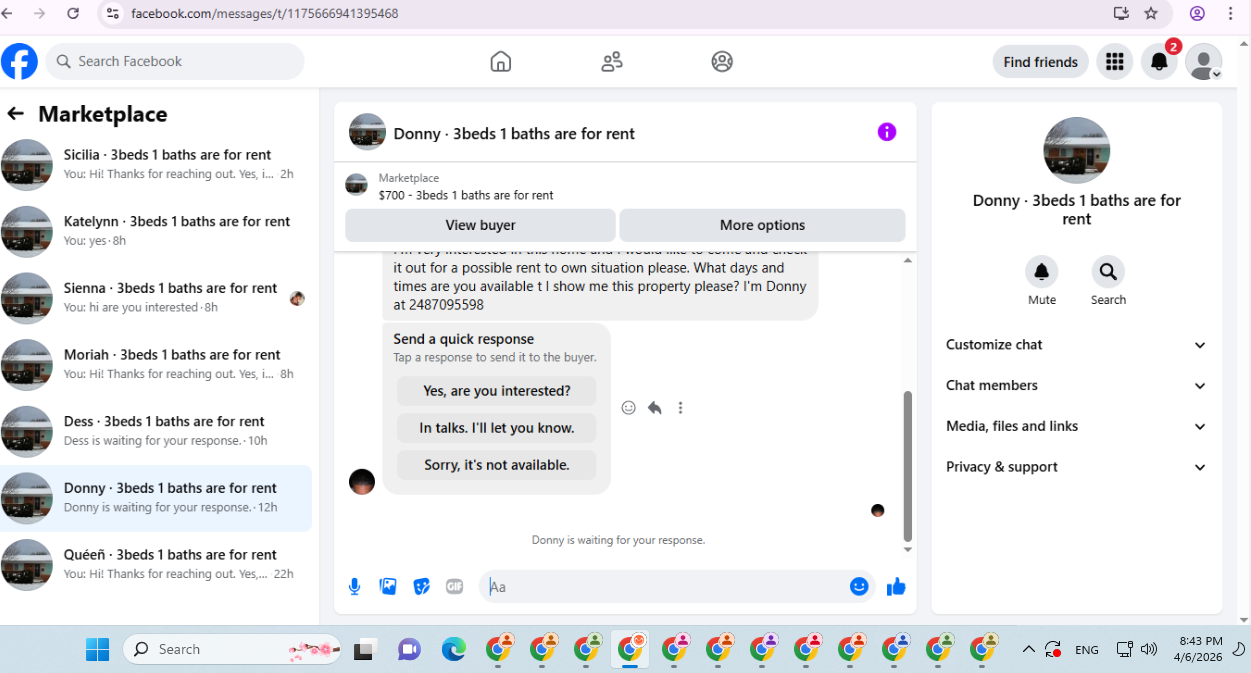Send quick response 'Yes, are you interested?'
1251x673 pixels.
coord(497,391)
